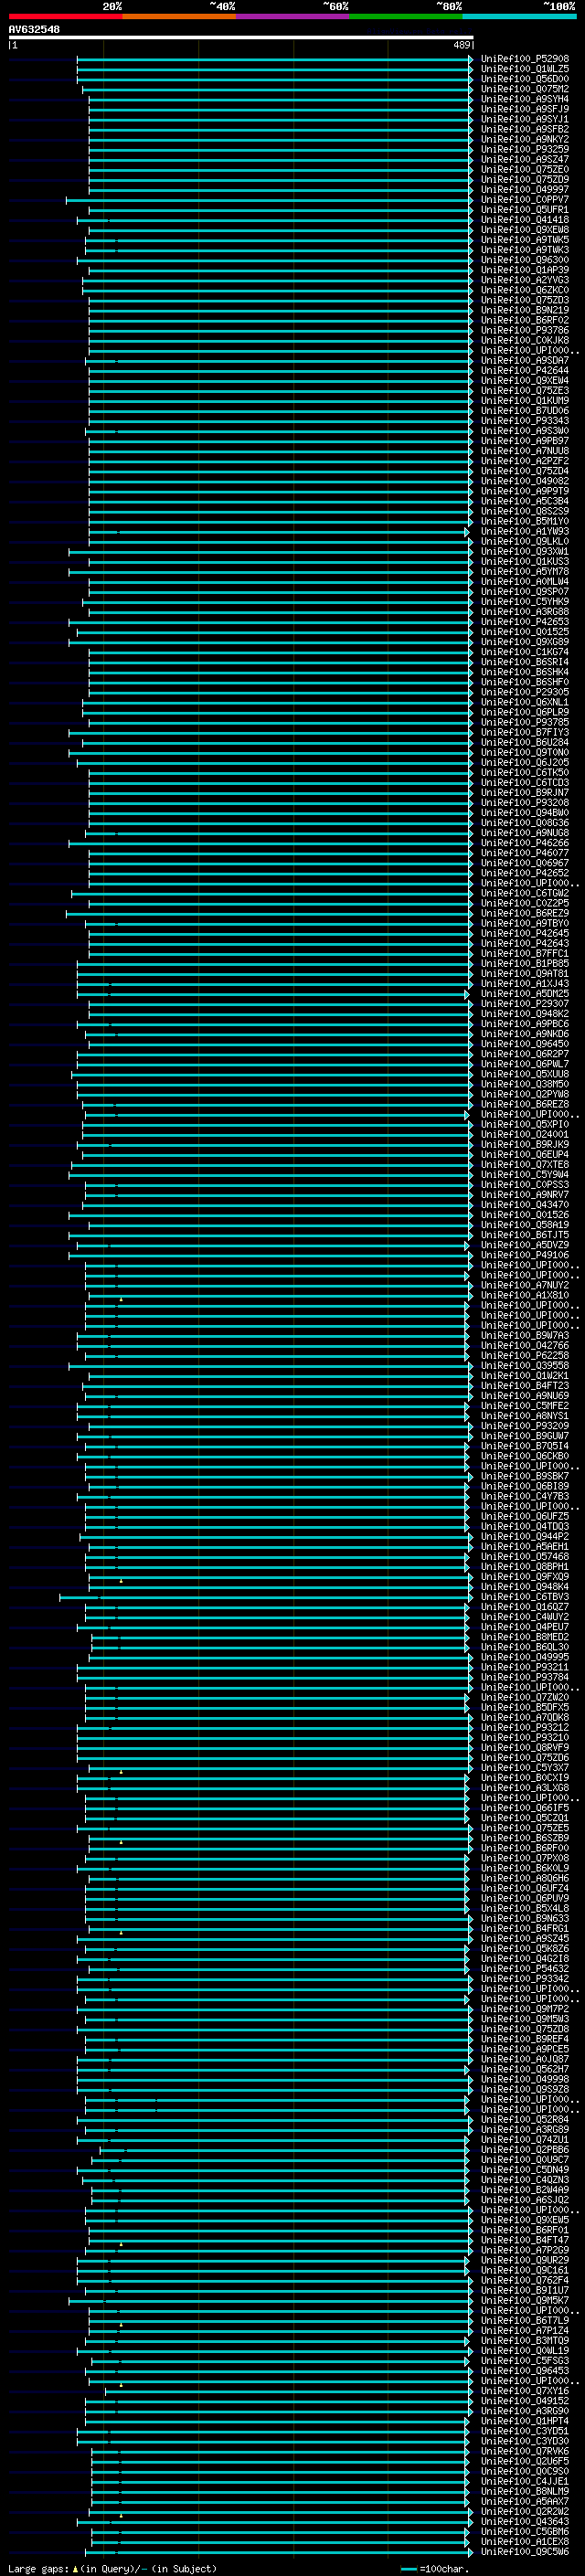Click the green ~80% identity color segment
Viewport: 585px width, 2576px height.
click(x=406, y=16)
